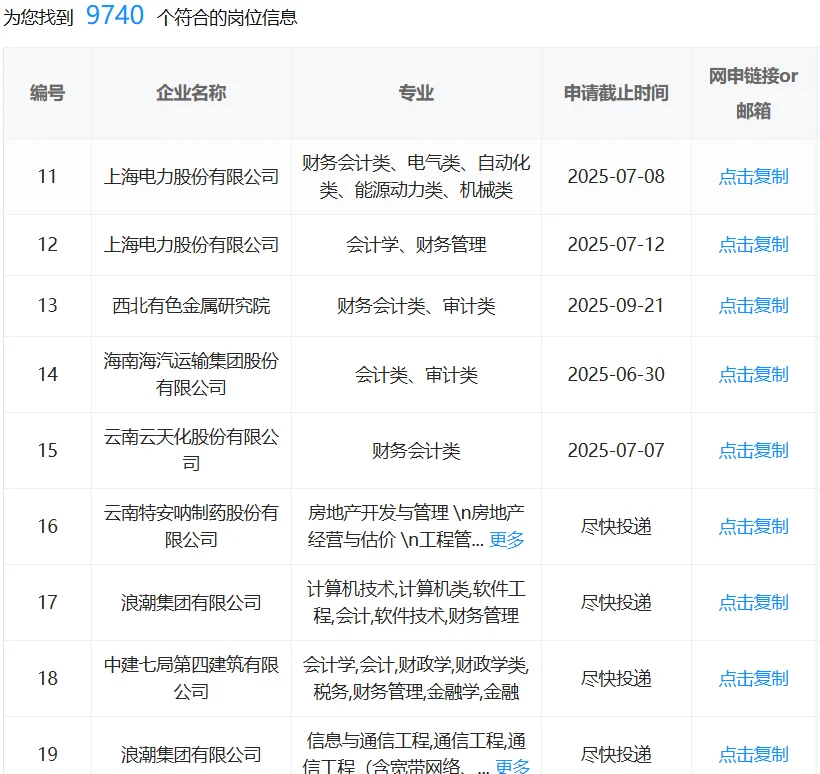820x774 pixels.
Task: Click deadline 2025-09-21
Action: click(x=616, y=306)
